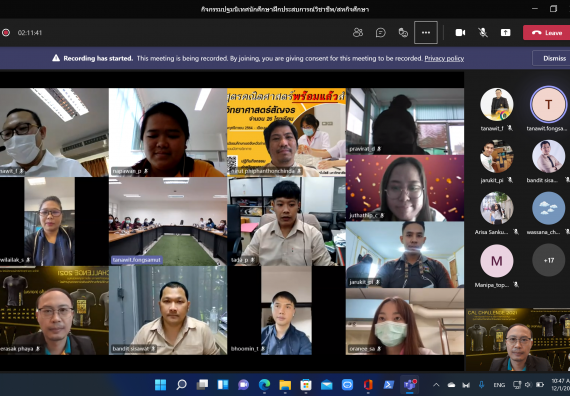This screenshot has height=396, width=570.
Task: Click the OneDrive cloud tray icon
Action: tap(451, 385)
